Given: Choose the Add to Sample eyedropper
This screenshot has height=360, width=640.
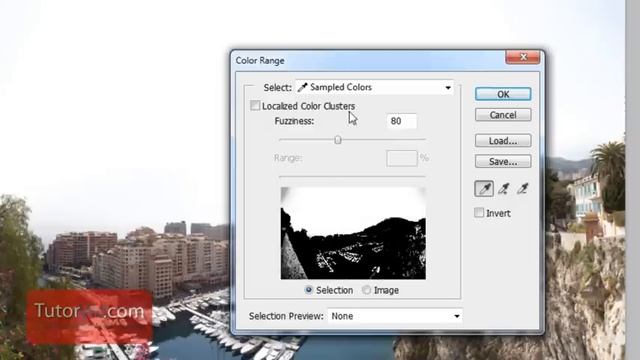Looking at the screenshot, I should click(x=503, y=189).
